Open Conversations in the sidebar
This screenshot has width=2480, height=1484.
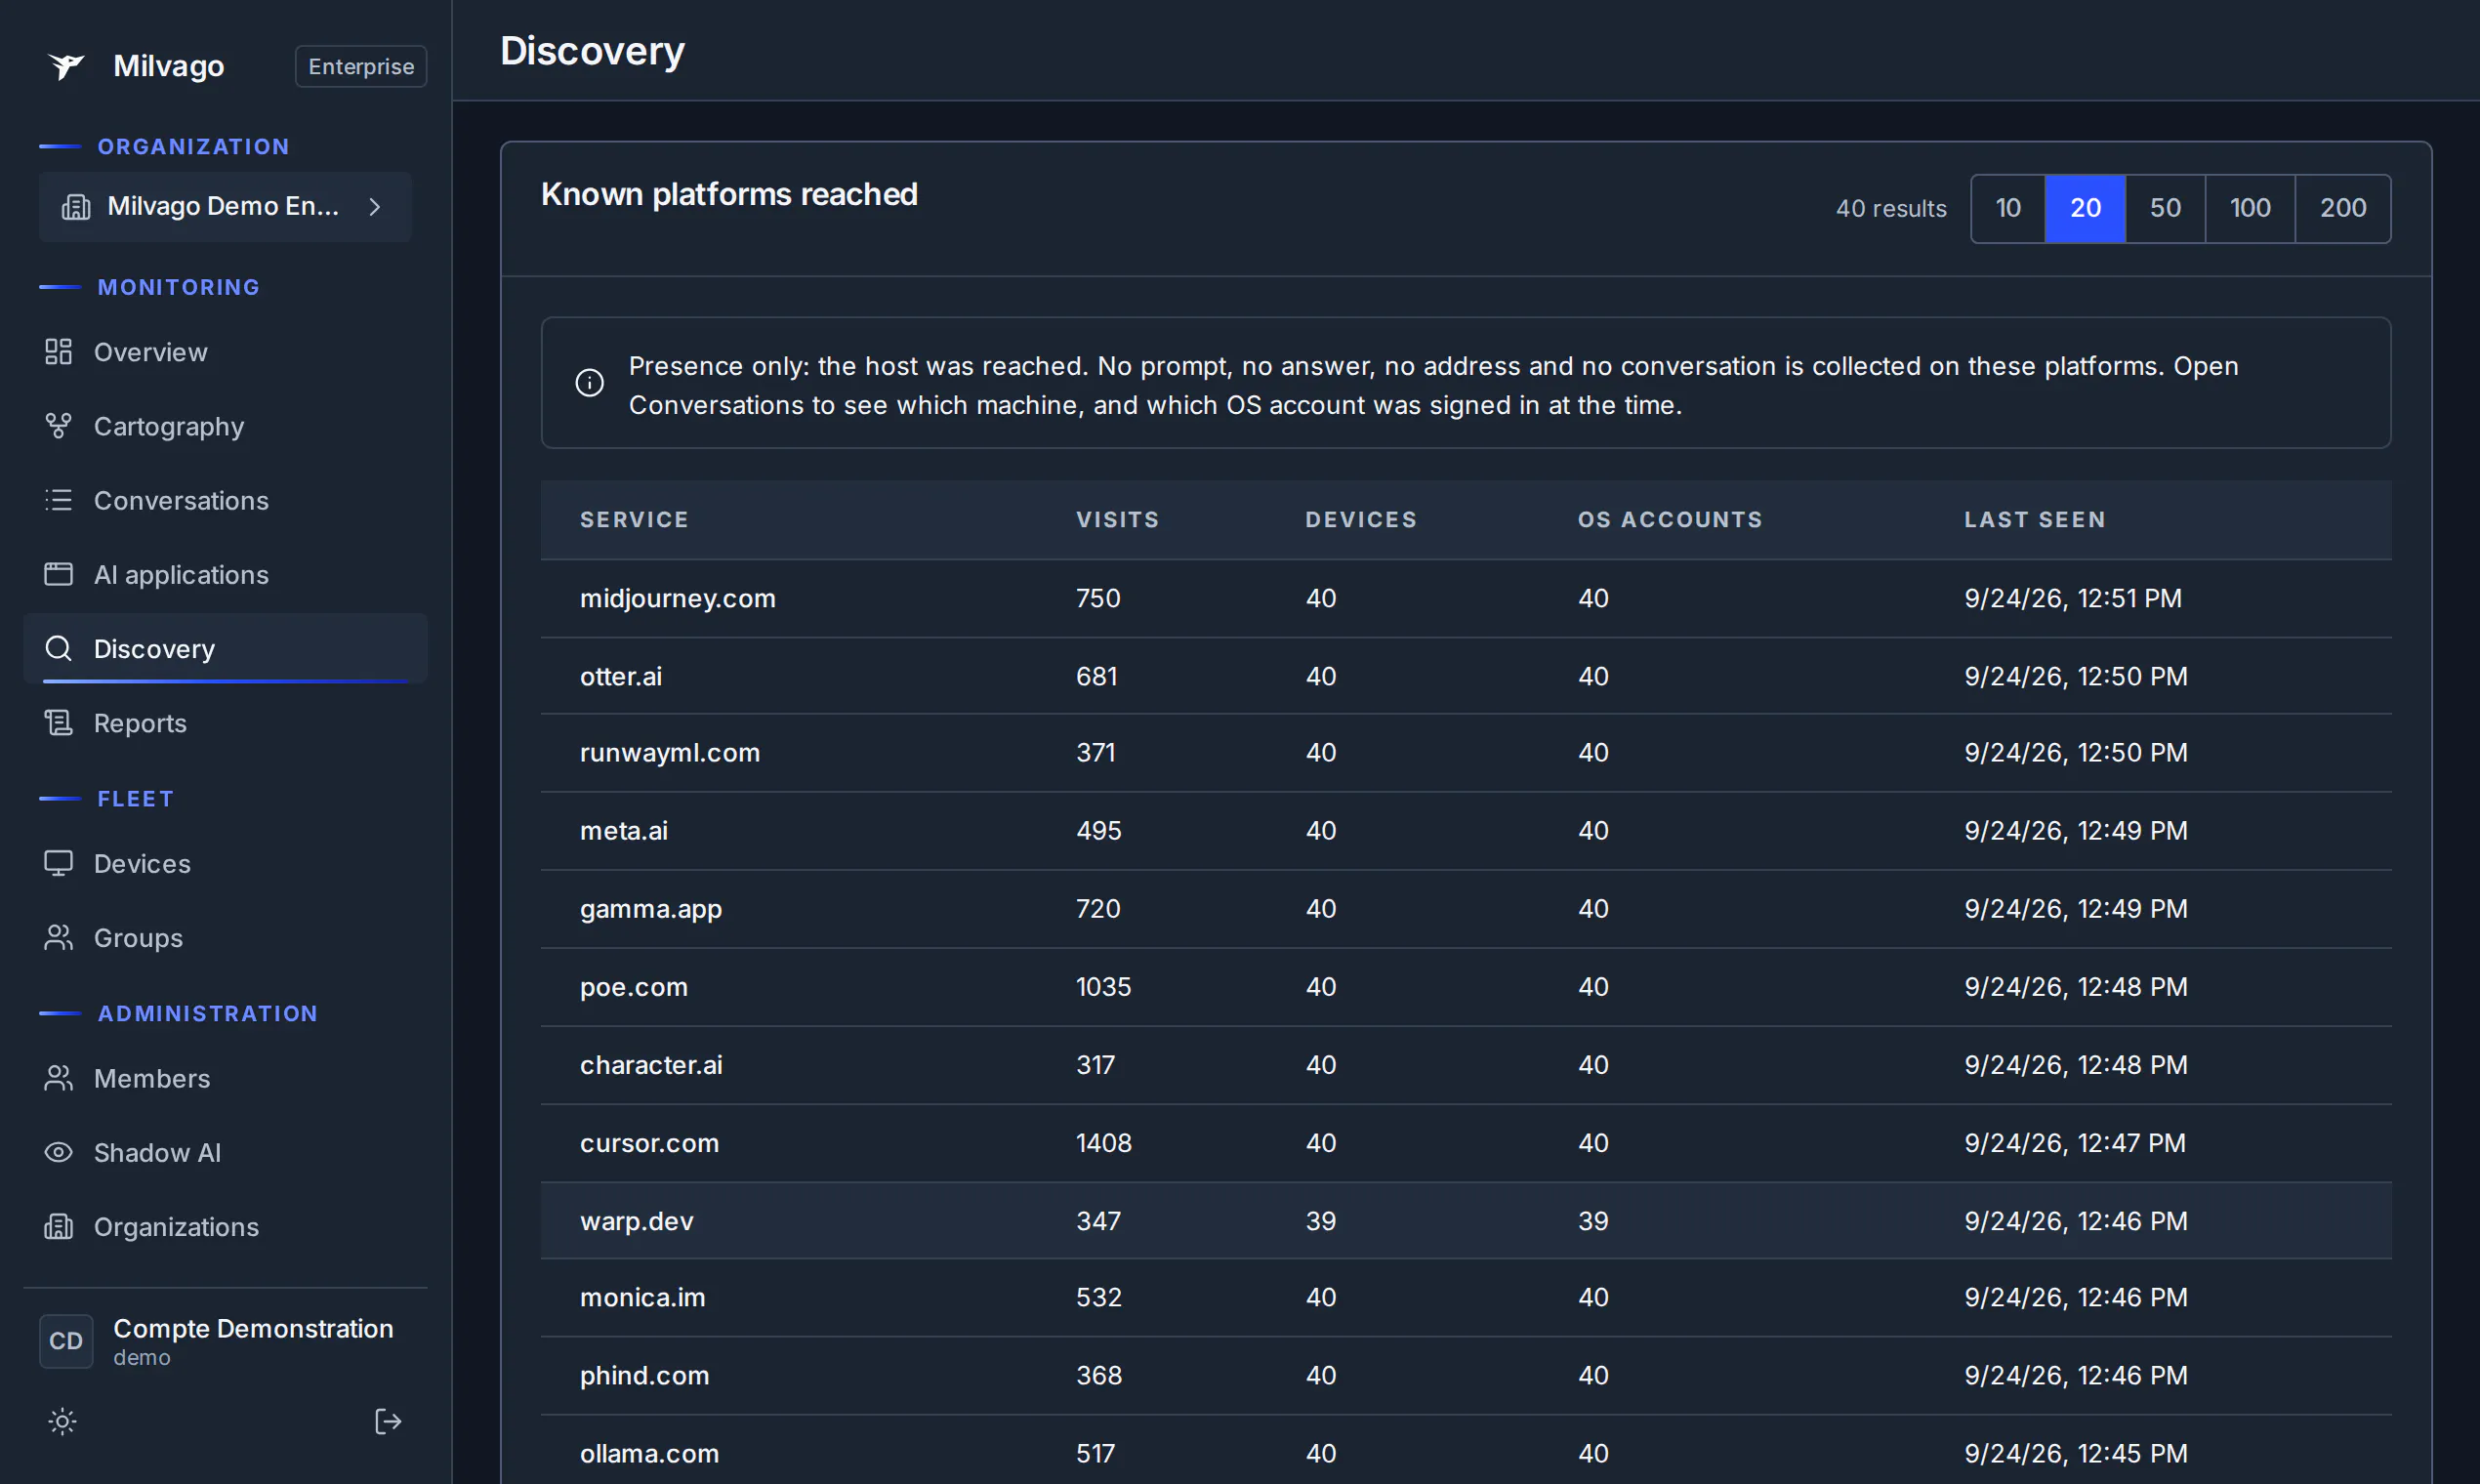[225, 500]
